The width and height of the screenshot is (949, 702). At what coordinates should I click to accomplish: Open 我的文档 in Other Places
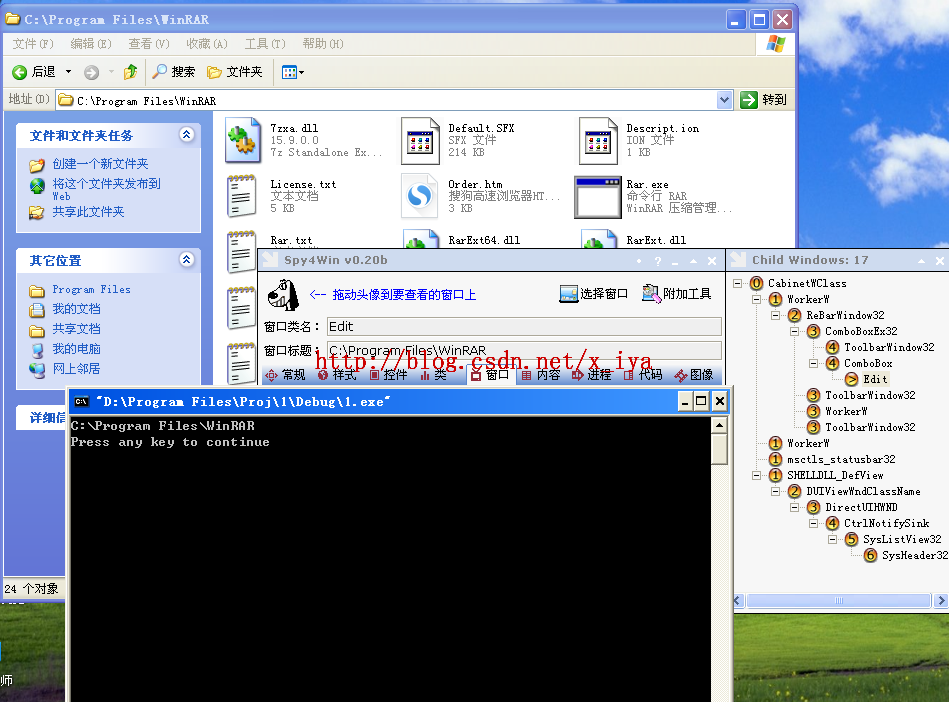(76, 309)
